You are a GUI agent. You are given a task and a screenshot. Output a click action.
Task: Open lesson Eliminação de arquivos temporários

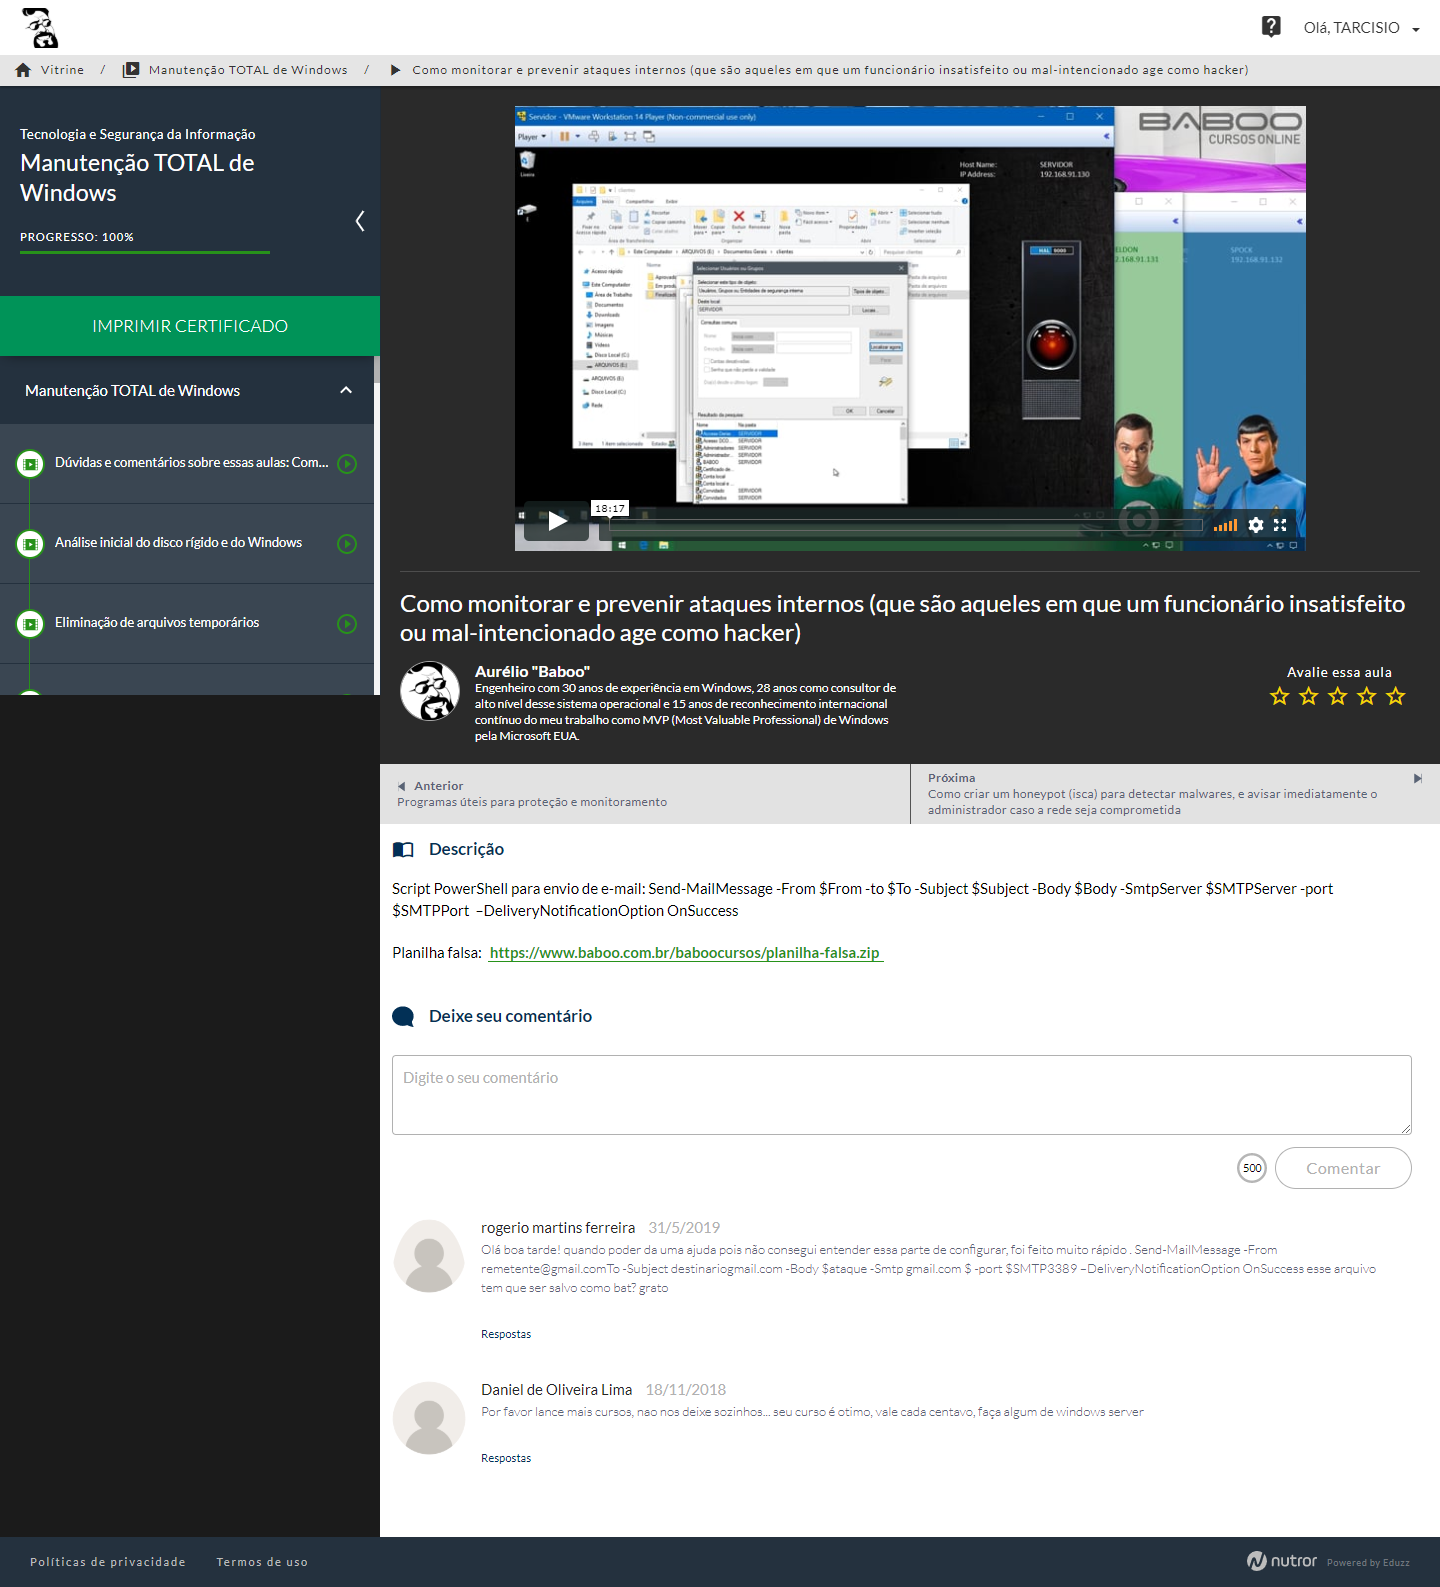coord(157,623)
